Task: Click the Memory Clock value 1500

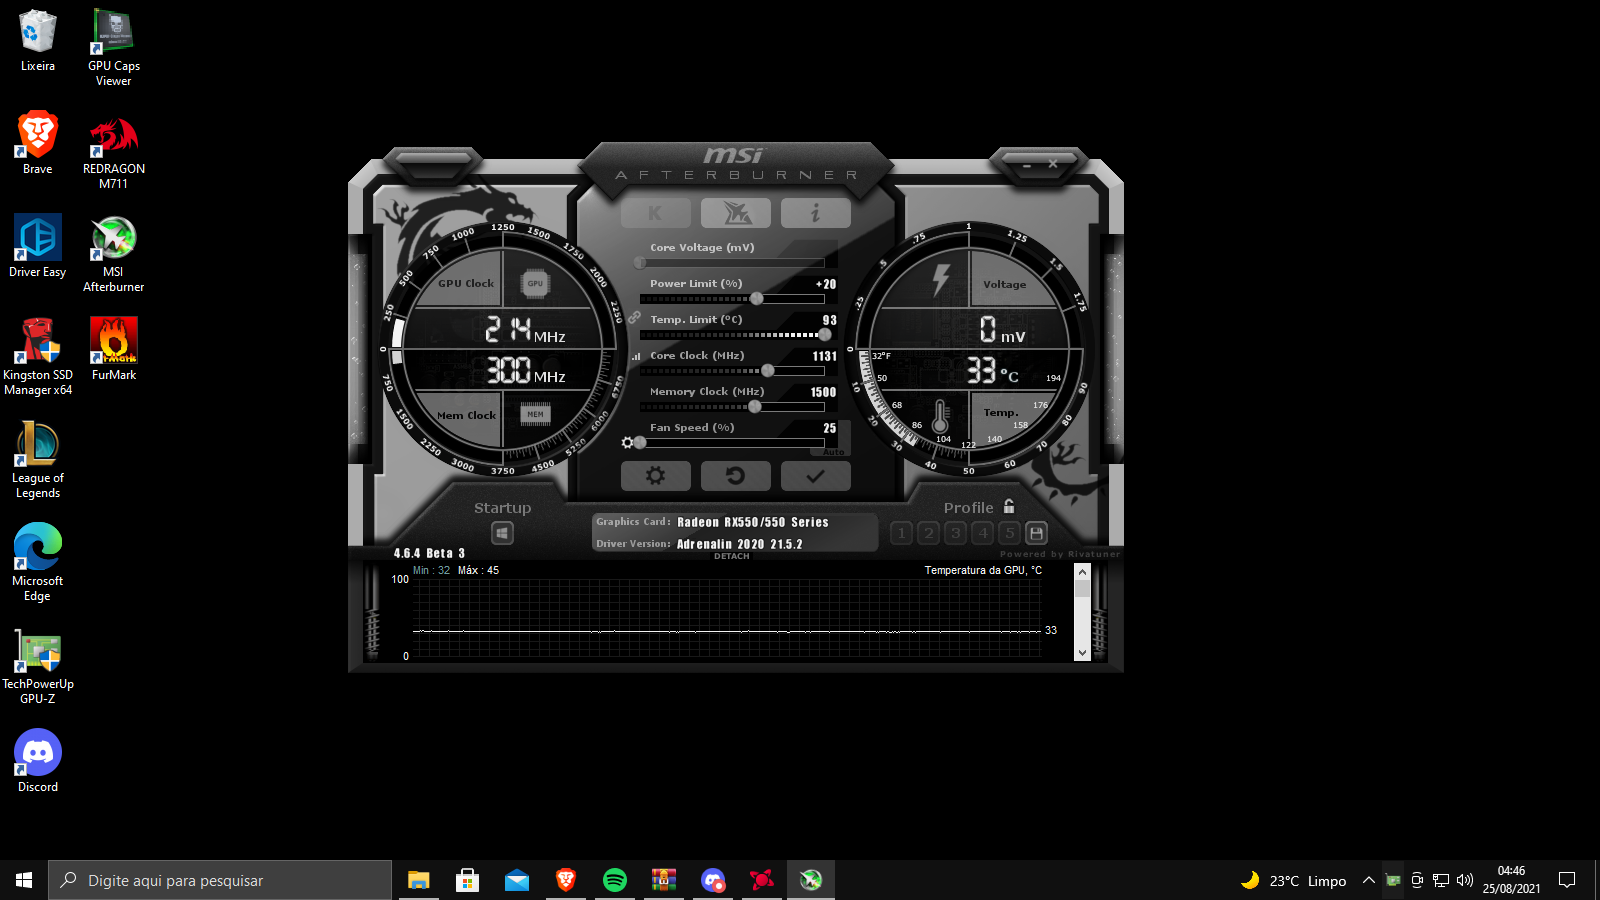Action: pos(823,392)
